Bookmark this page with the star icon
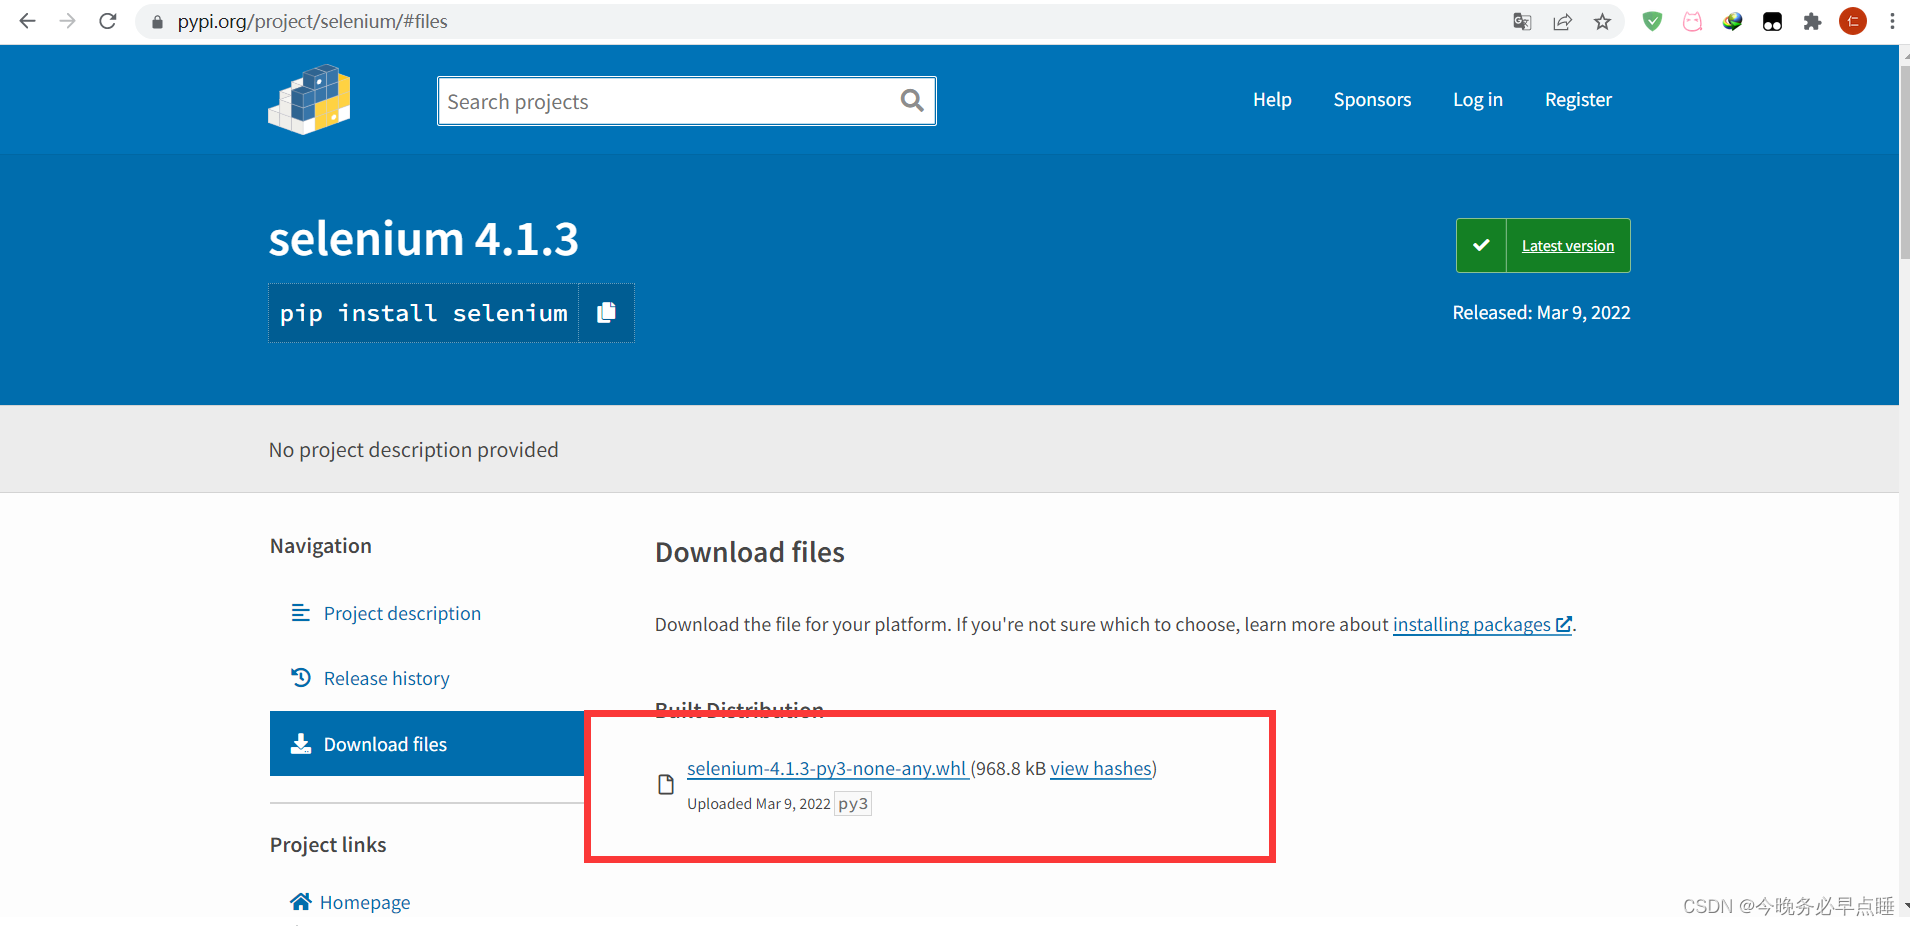This screenshot has height=926, width=1910. pyautogui.click(x=1602, y=22)
